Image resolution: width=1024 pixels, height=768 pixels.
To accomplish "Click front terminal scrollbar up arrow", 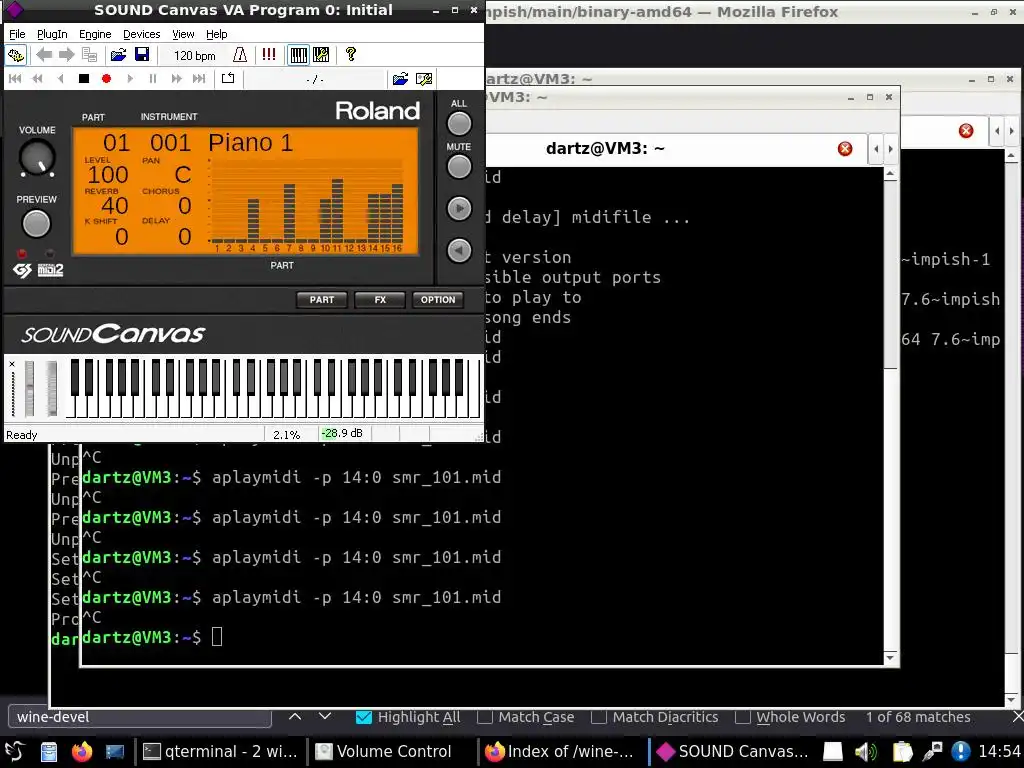I will coord(890,174).
